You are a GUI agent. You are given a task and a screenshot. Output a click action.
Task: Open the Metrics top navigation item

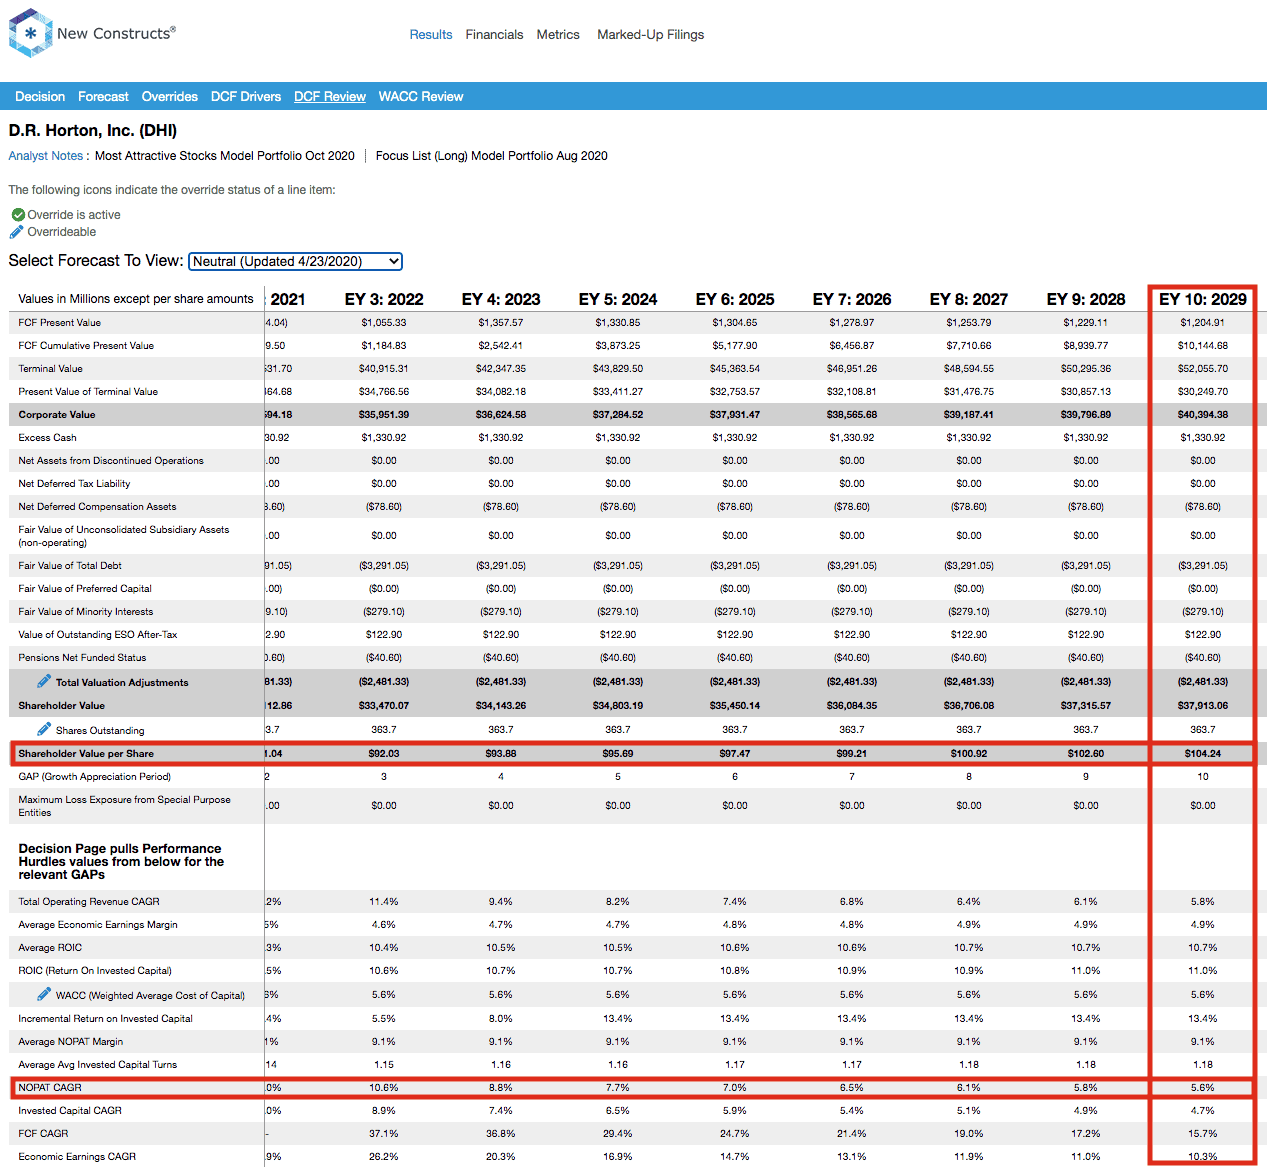(x=558, y=35)
